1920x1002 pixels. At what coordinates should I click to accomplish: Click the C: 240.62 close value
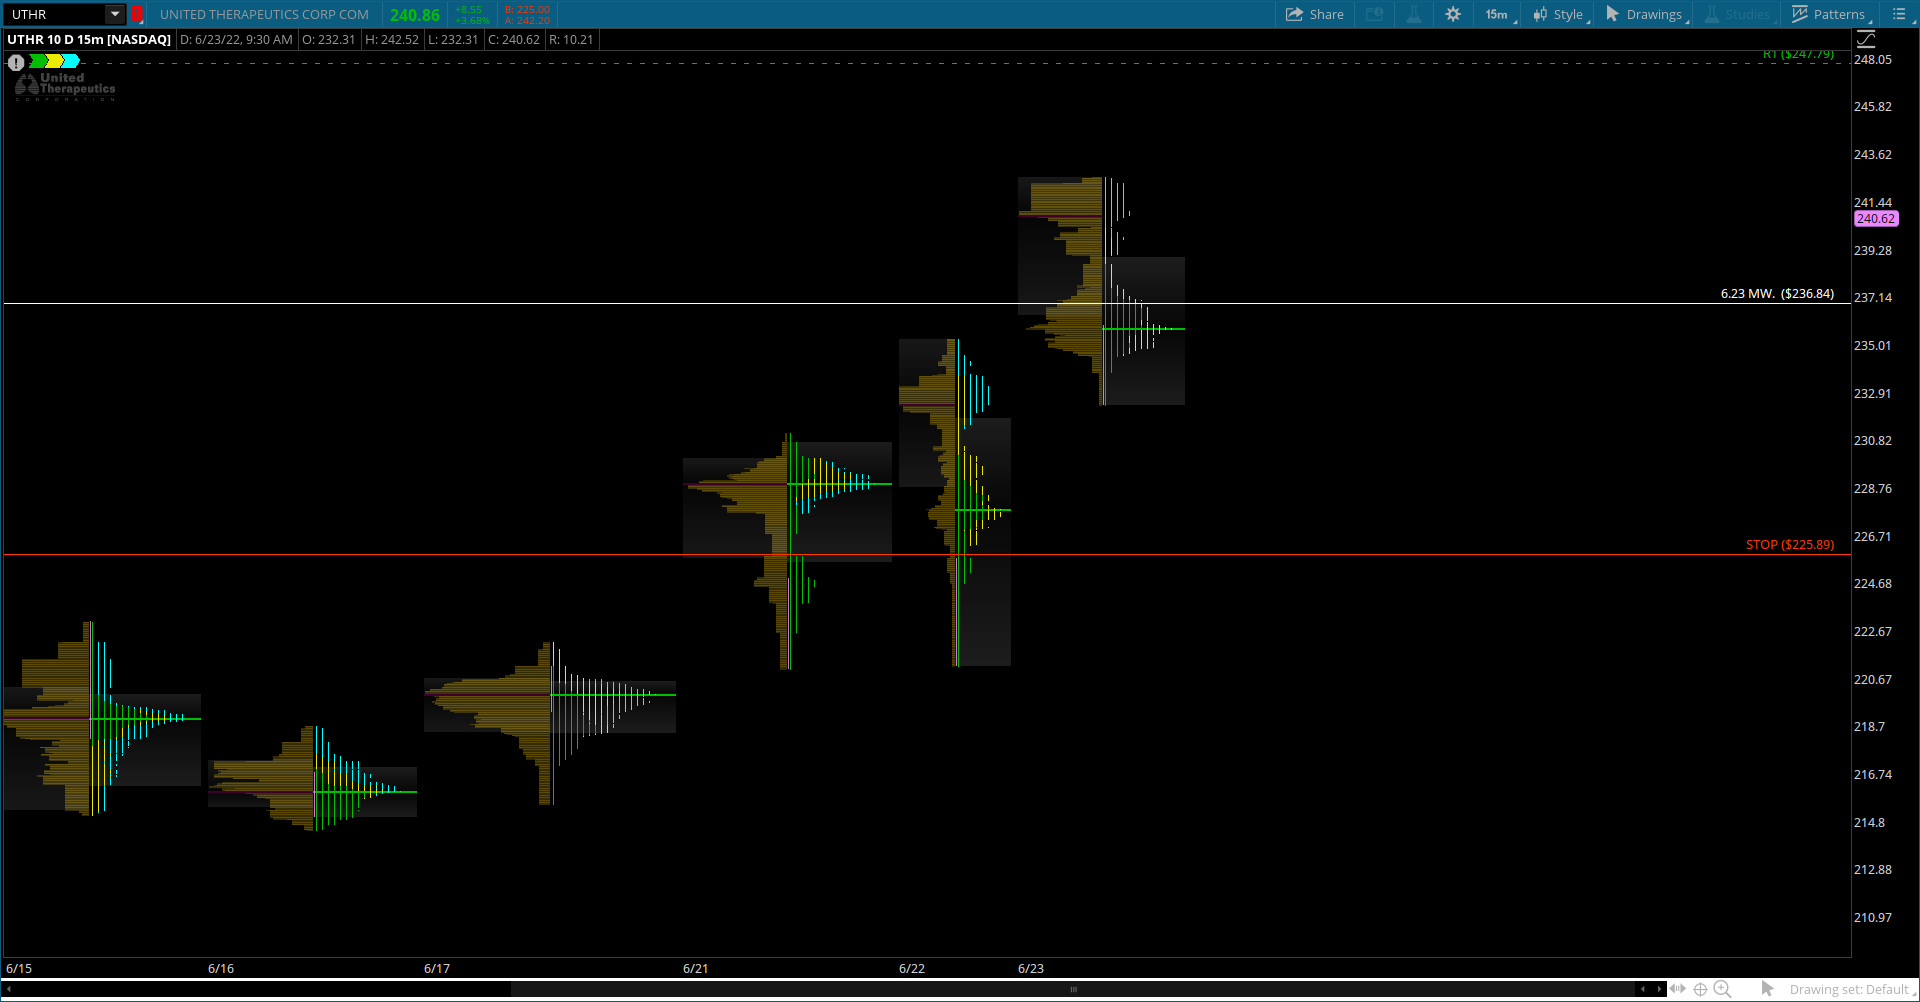pyautogui.click(x=514, y=39)
